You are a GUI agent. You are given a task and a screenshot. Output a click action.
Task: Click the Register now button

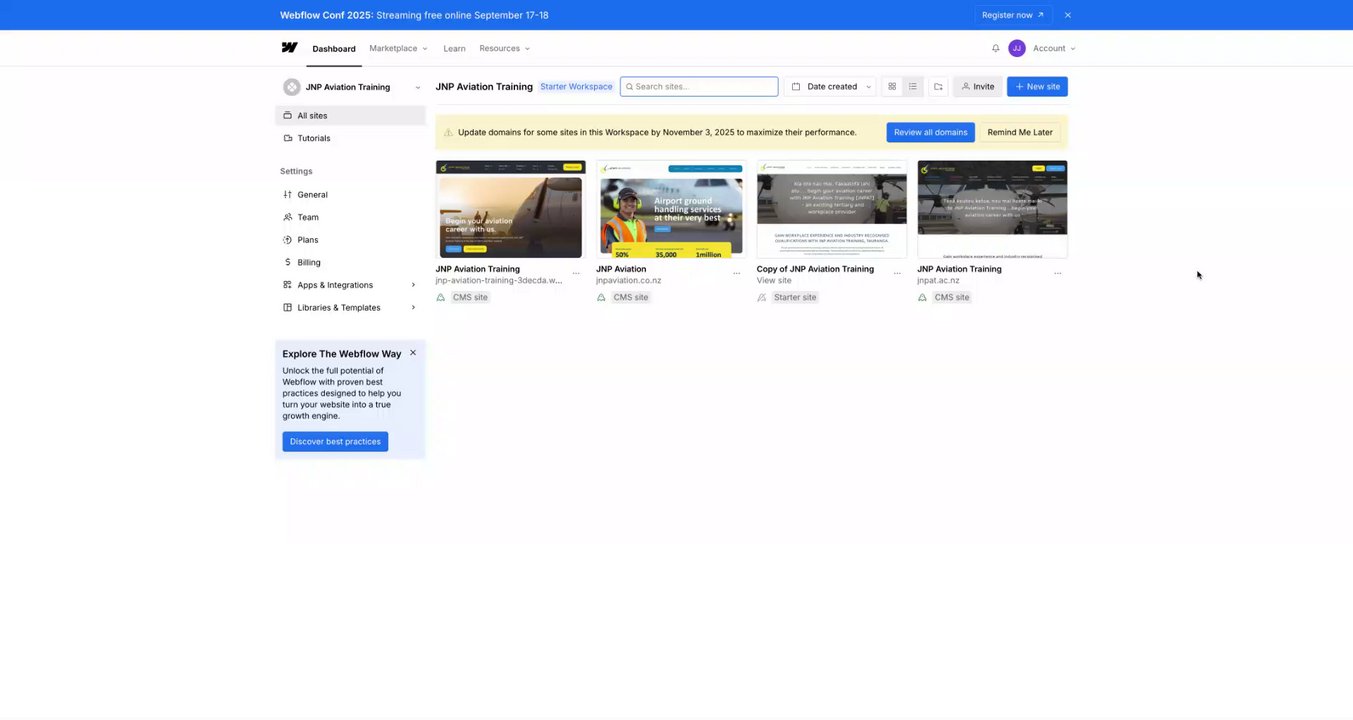point(1013,15)
